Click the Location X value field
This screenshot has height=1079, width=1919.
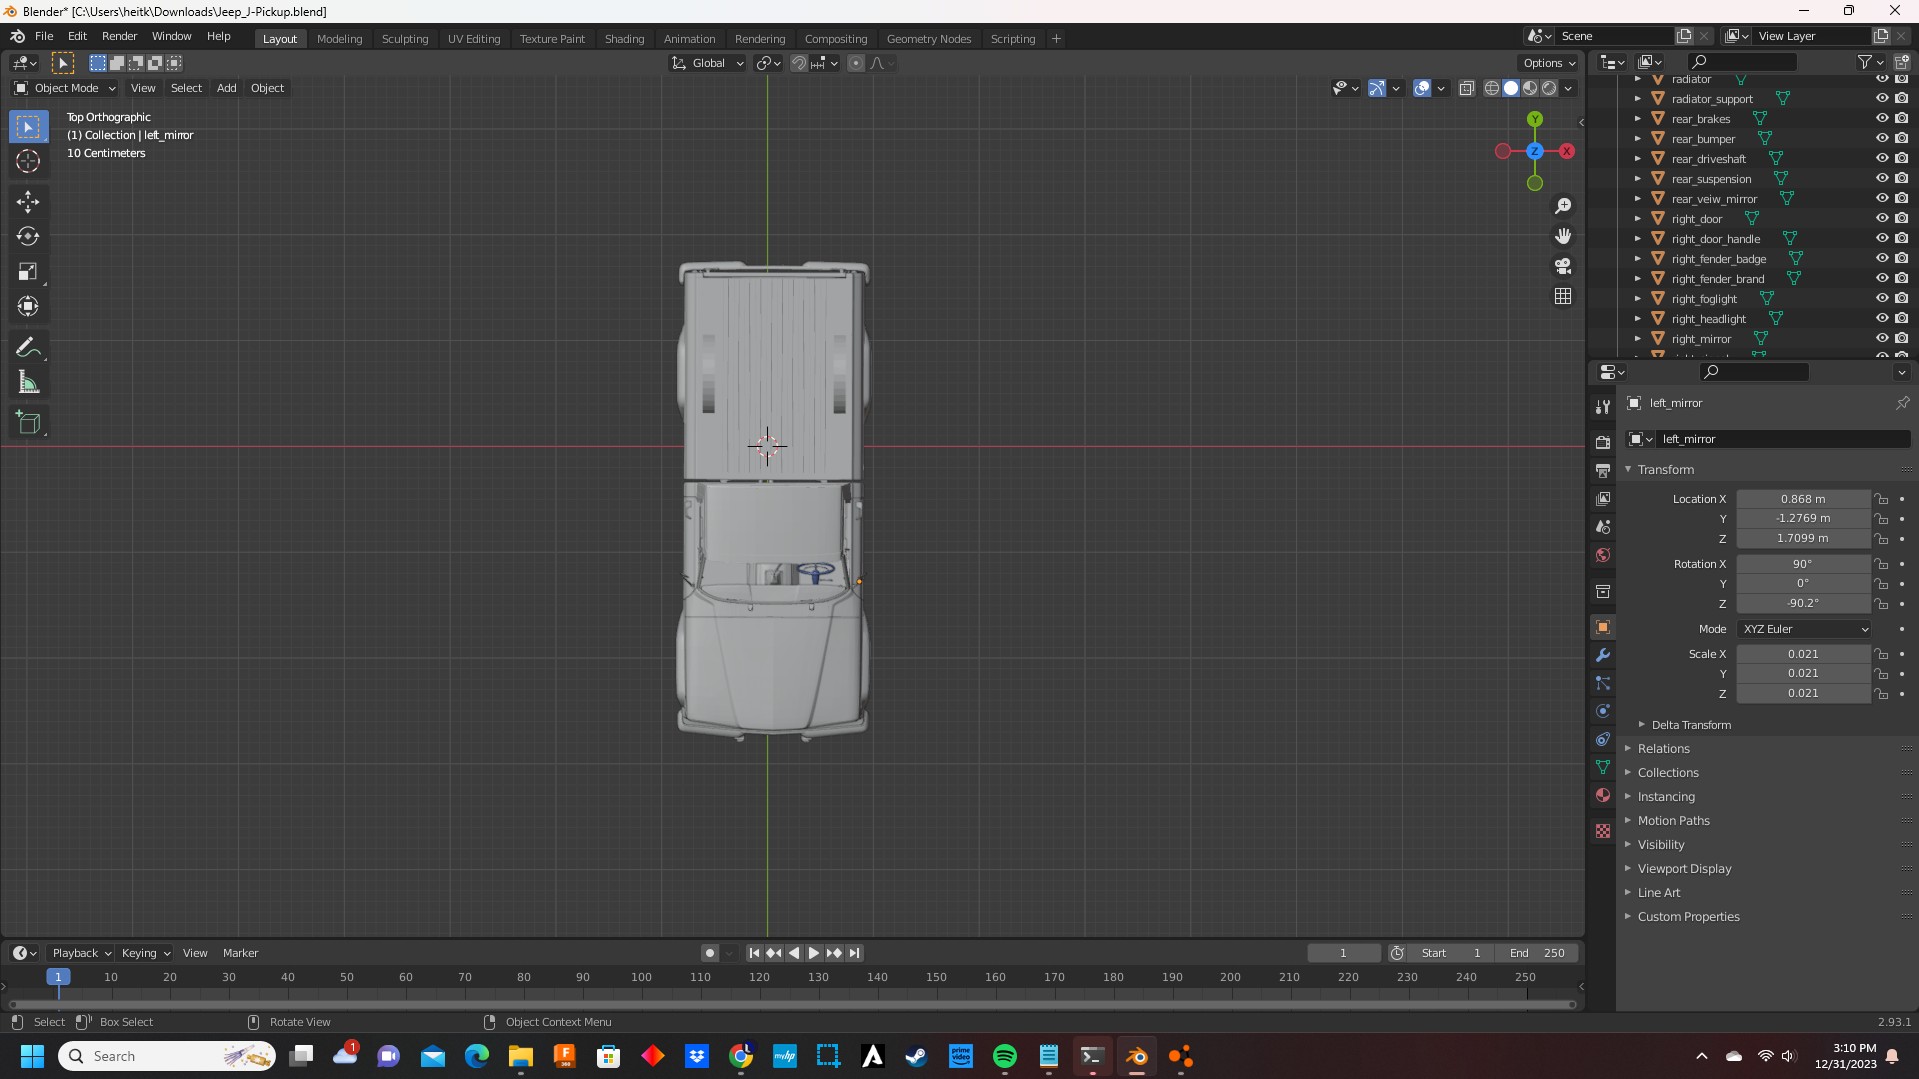pos(1802,499)
